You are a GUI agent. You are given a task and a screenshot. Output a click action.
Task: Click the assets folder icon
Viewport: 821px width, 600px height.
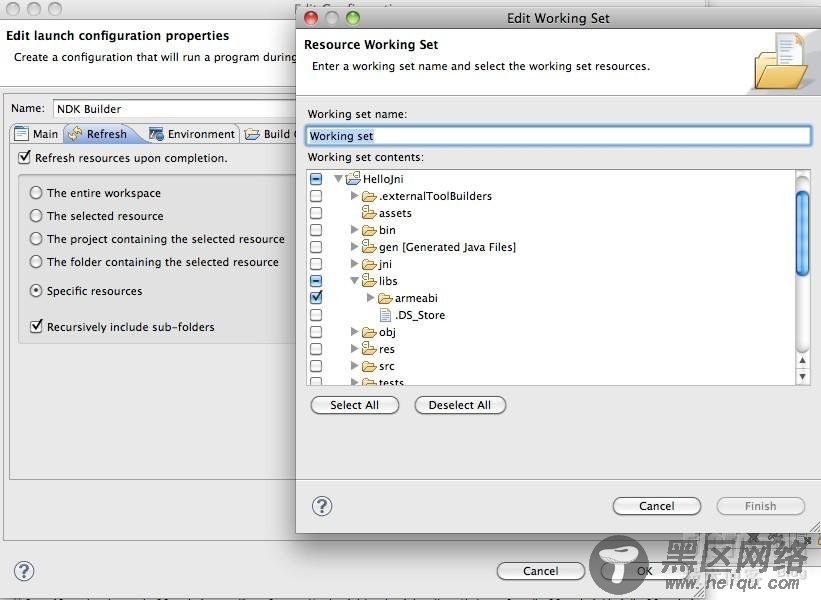[369, 213]
